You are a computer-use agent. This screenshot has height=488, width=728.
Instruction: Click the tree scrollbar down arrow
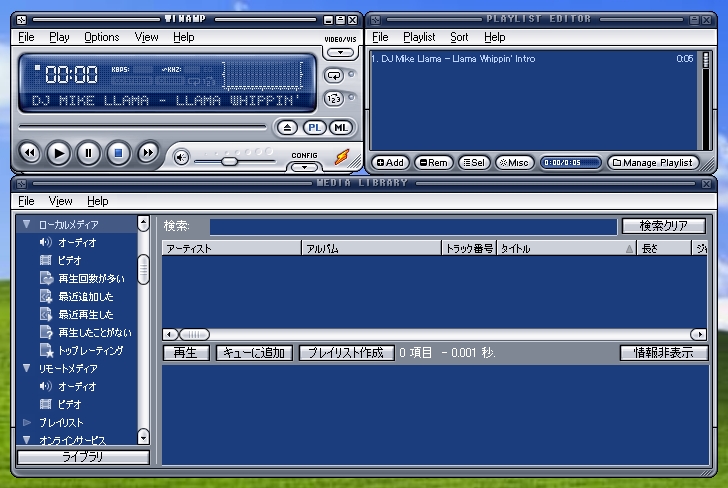pyautogui.click(x=143, y=436)
